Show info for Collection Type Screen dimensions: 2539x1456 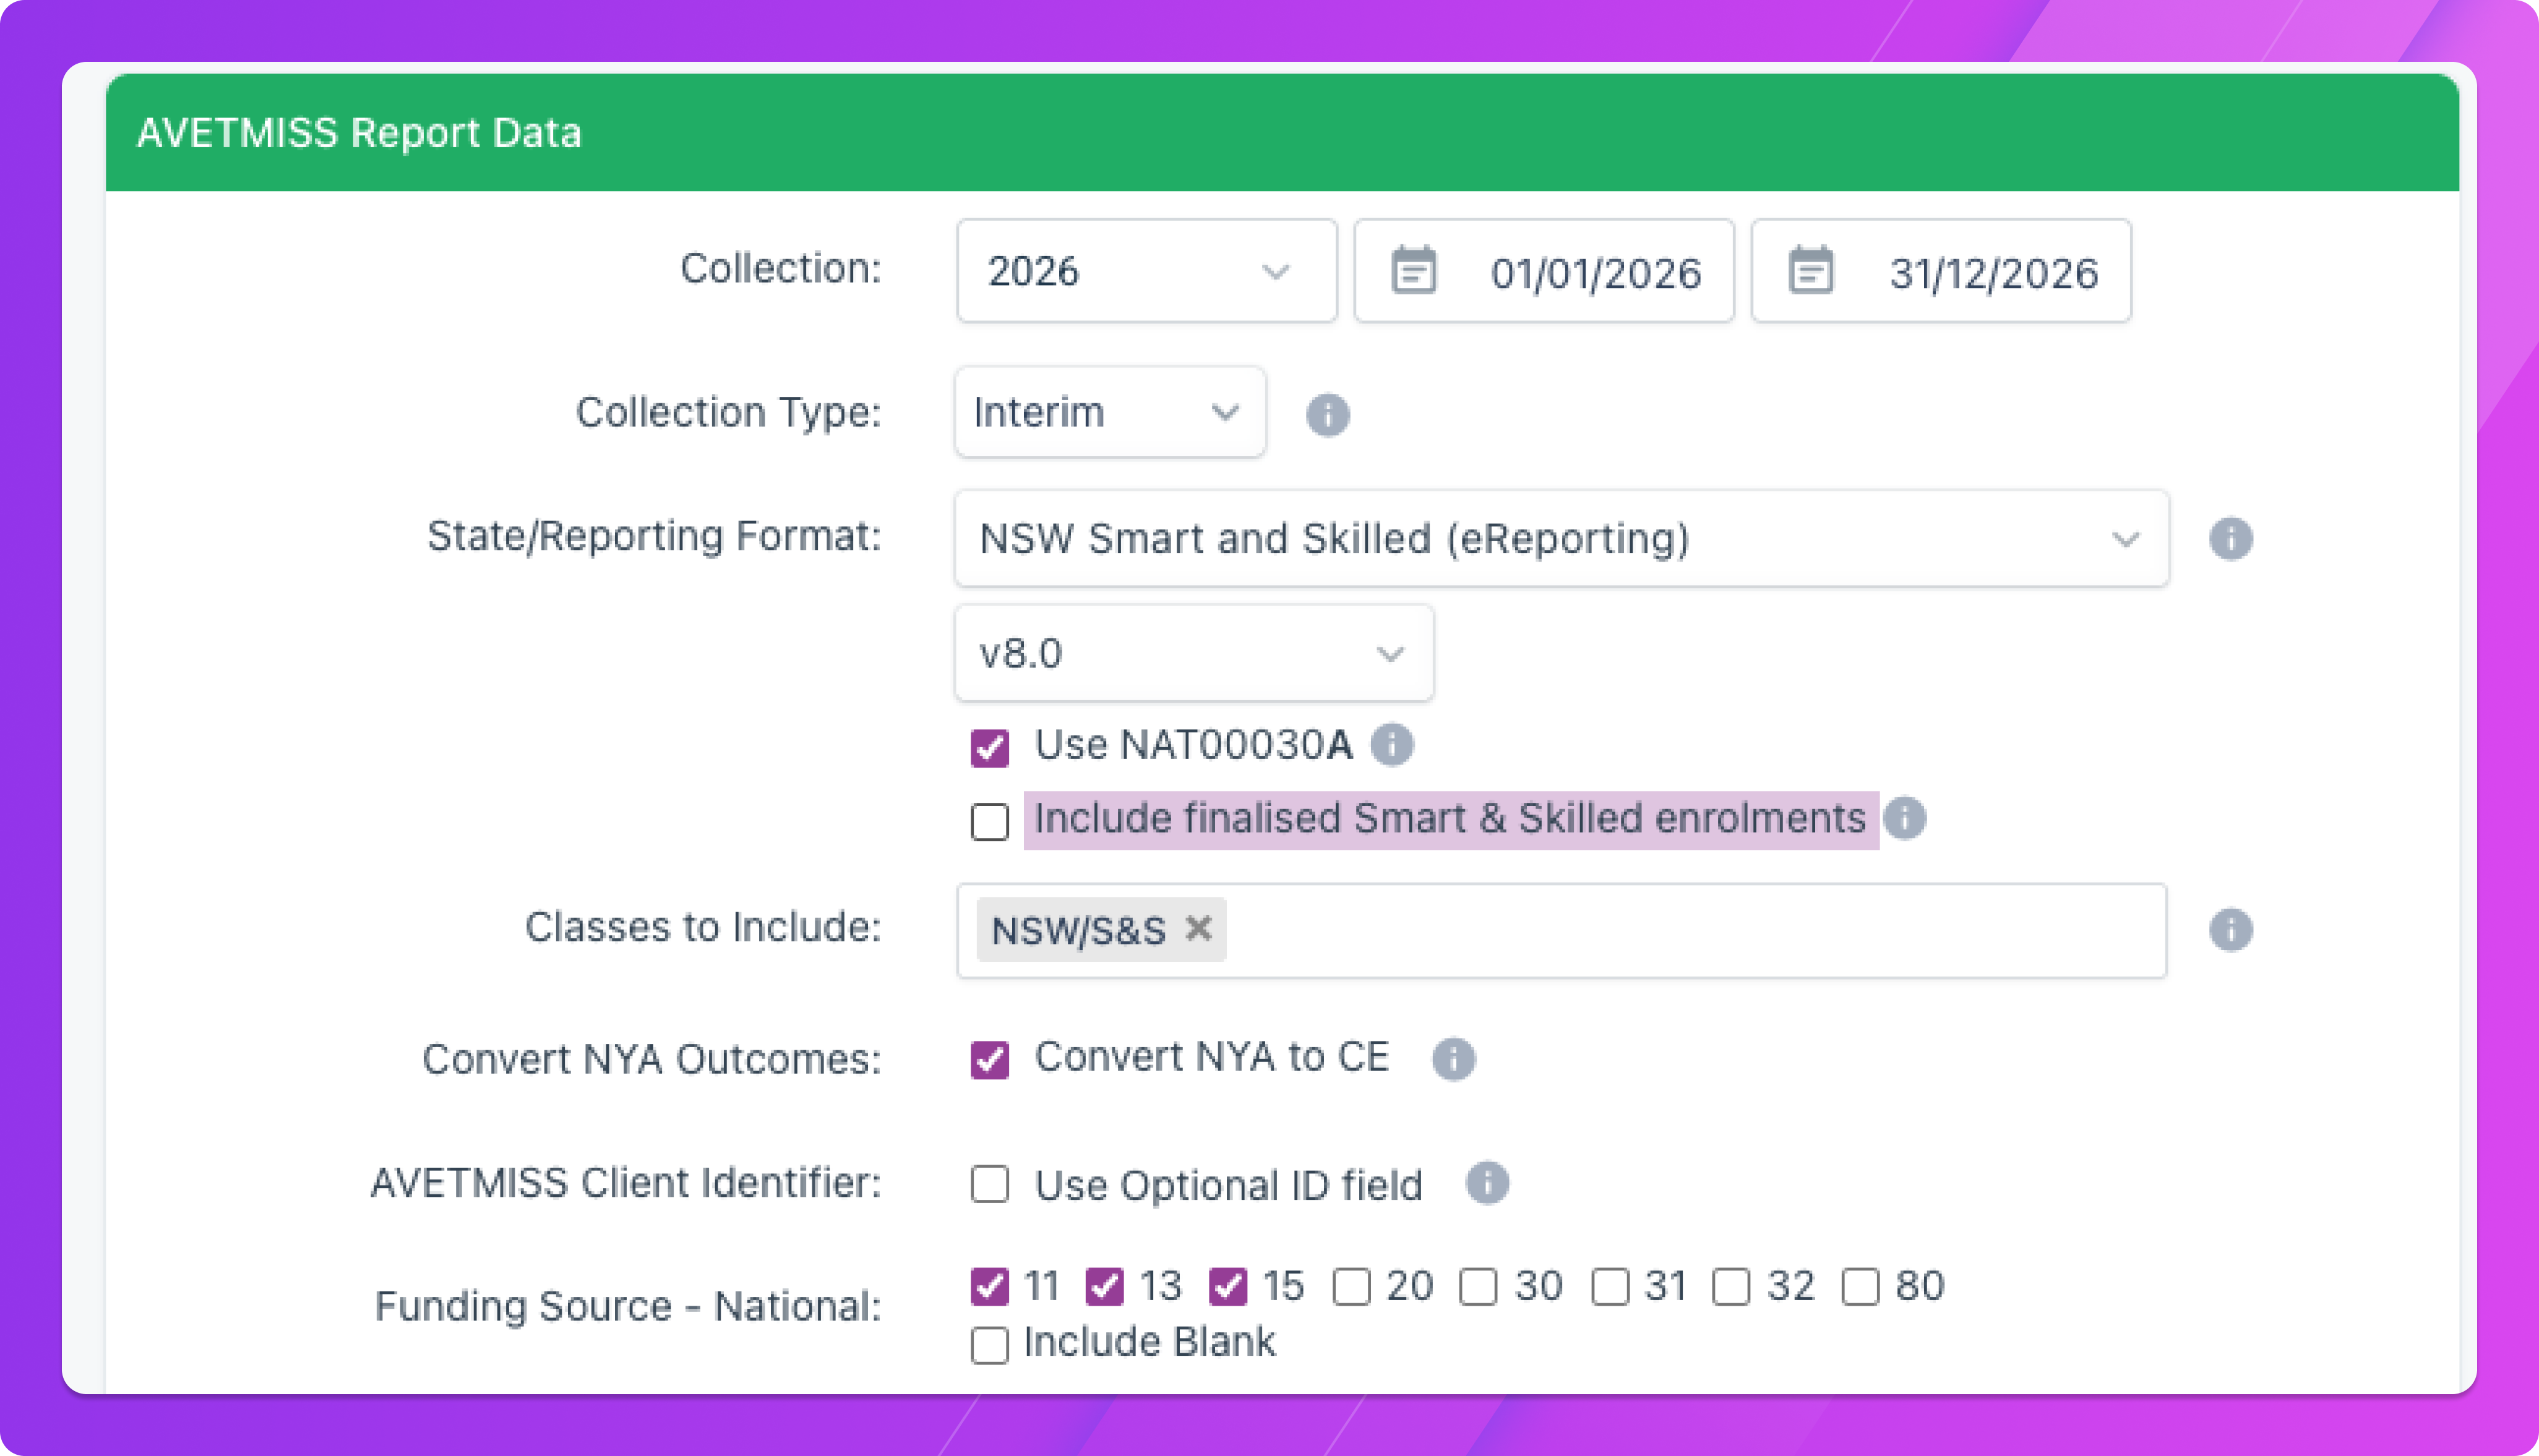click(x=1327, y=414)
